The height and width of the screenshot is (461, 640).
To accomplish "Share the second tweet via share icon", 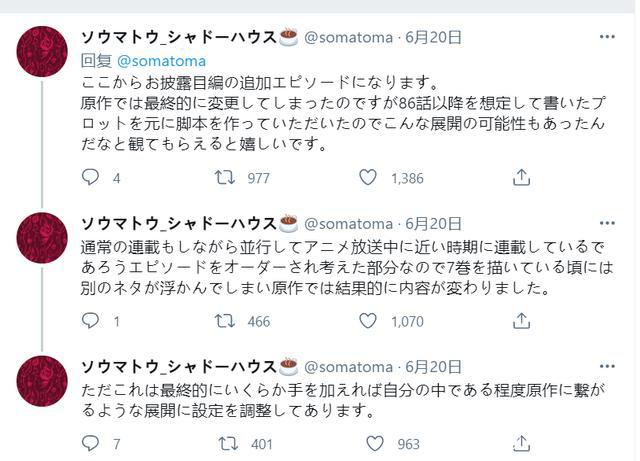I will coord(520,321).
